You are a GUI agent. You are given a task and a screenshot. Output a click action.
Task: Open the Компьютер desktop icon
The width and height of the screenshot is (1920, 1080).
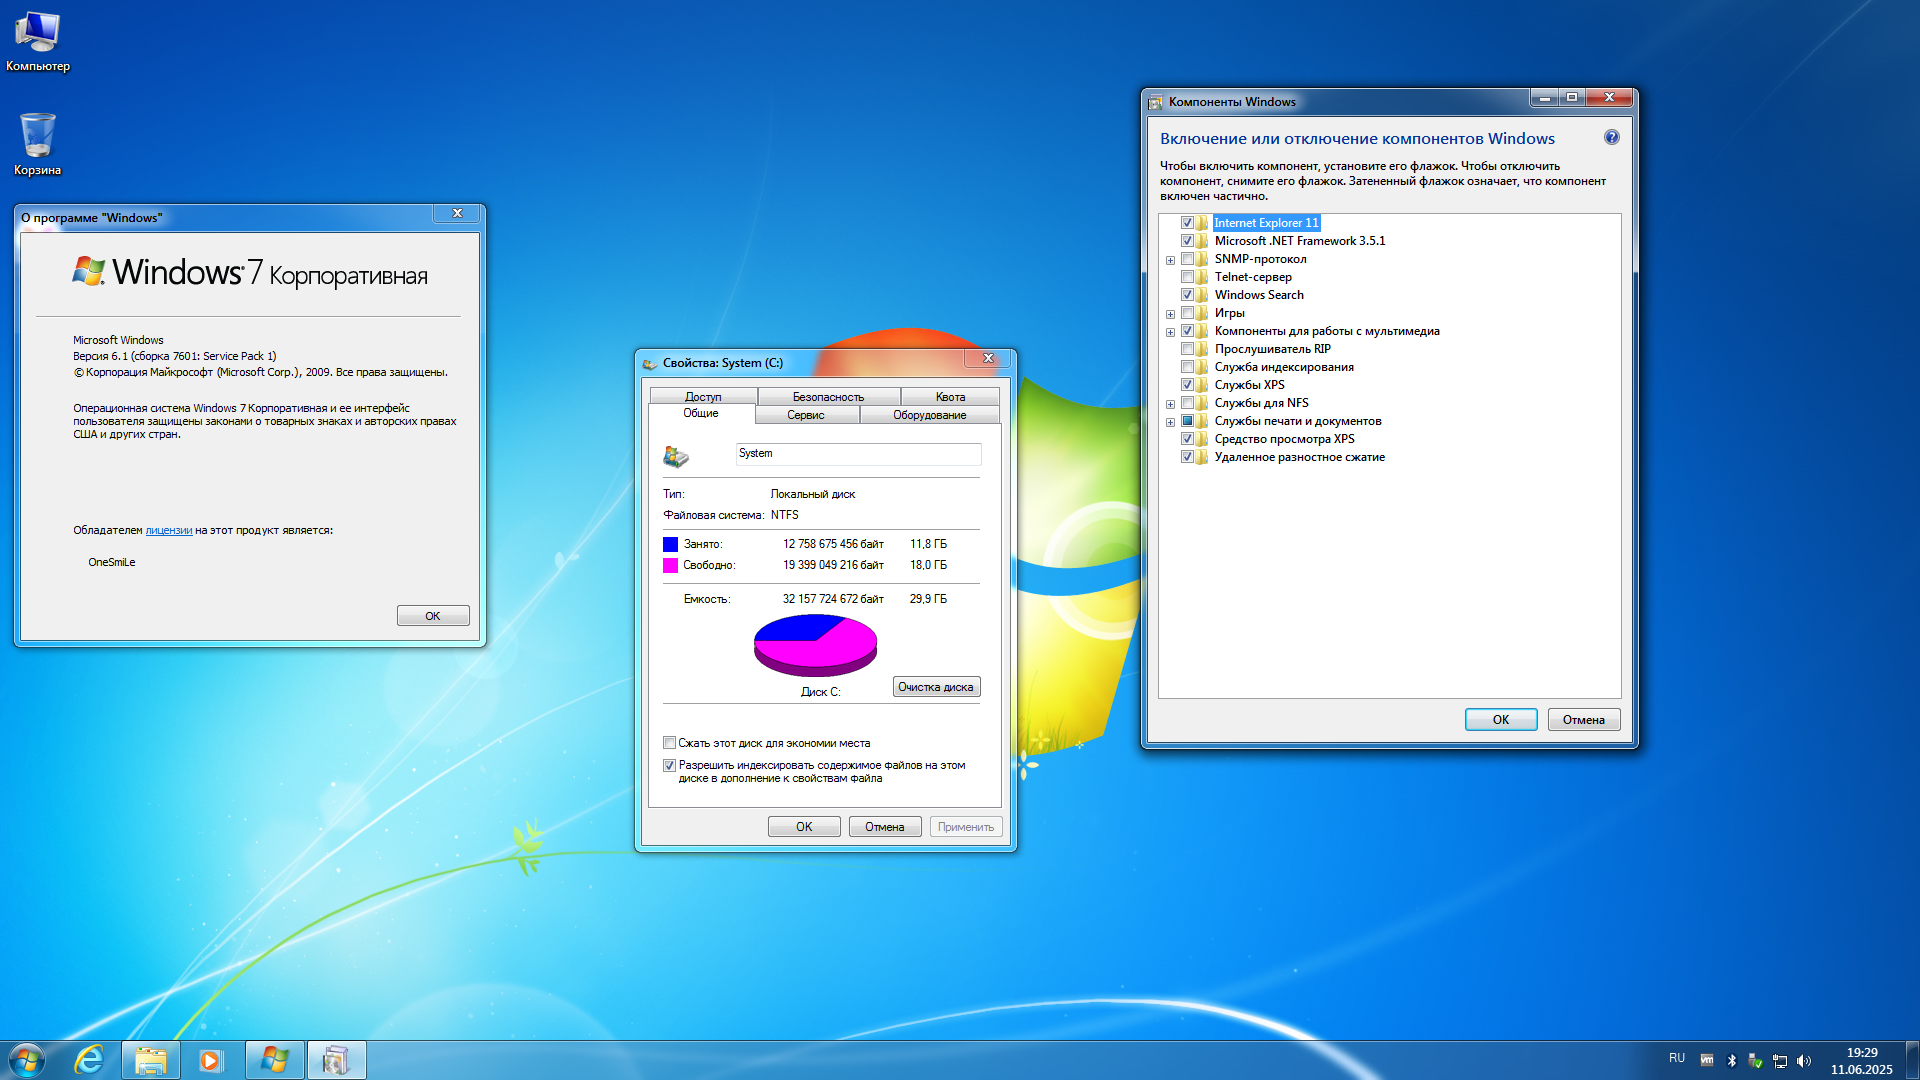[38, 41]
